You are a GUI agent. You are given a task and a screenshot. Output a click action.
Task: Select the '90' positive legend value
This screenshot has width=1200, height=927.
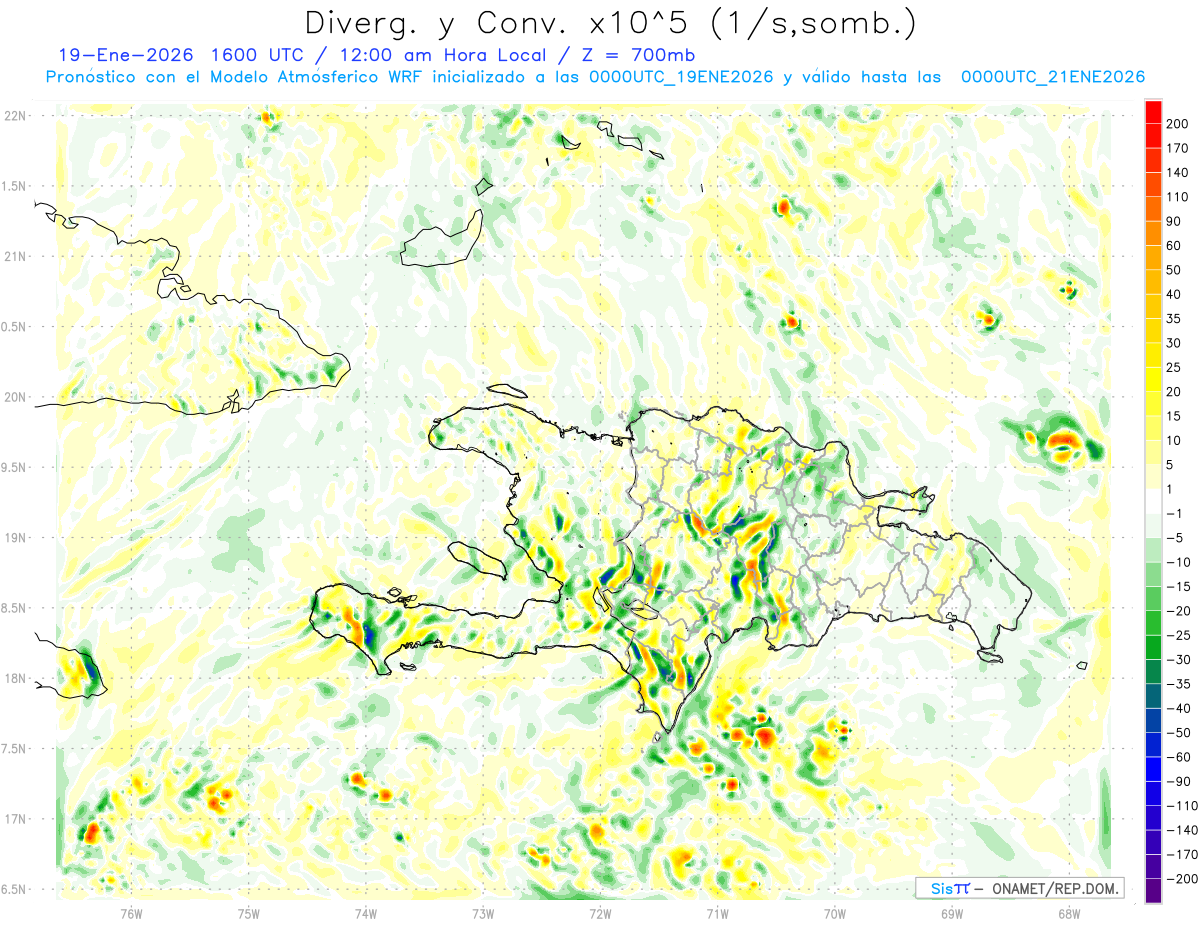point(1174,221)
